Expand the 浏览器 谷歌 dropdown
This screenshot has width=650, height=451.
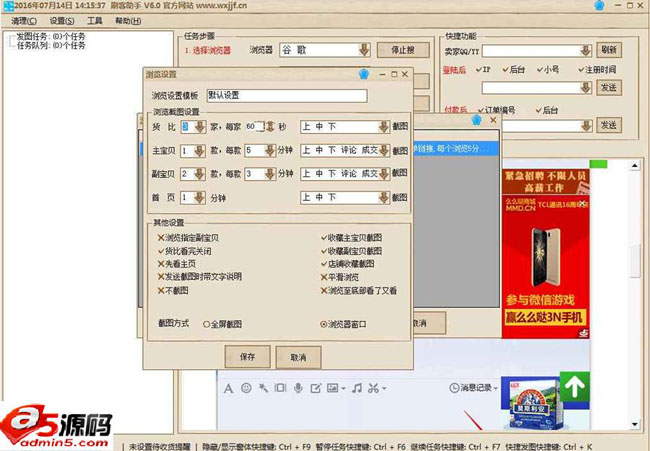pyautogui.click(x=364, y=50)
